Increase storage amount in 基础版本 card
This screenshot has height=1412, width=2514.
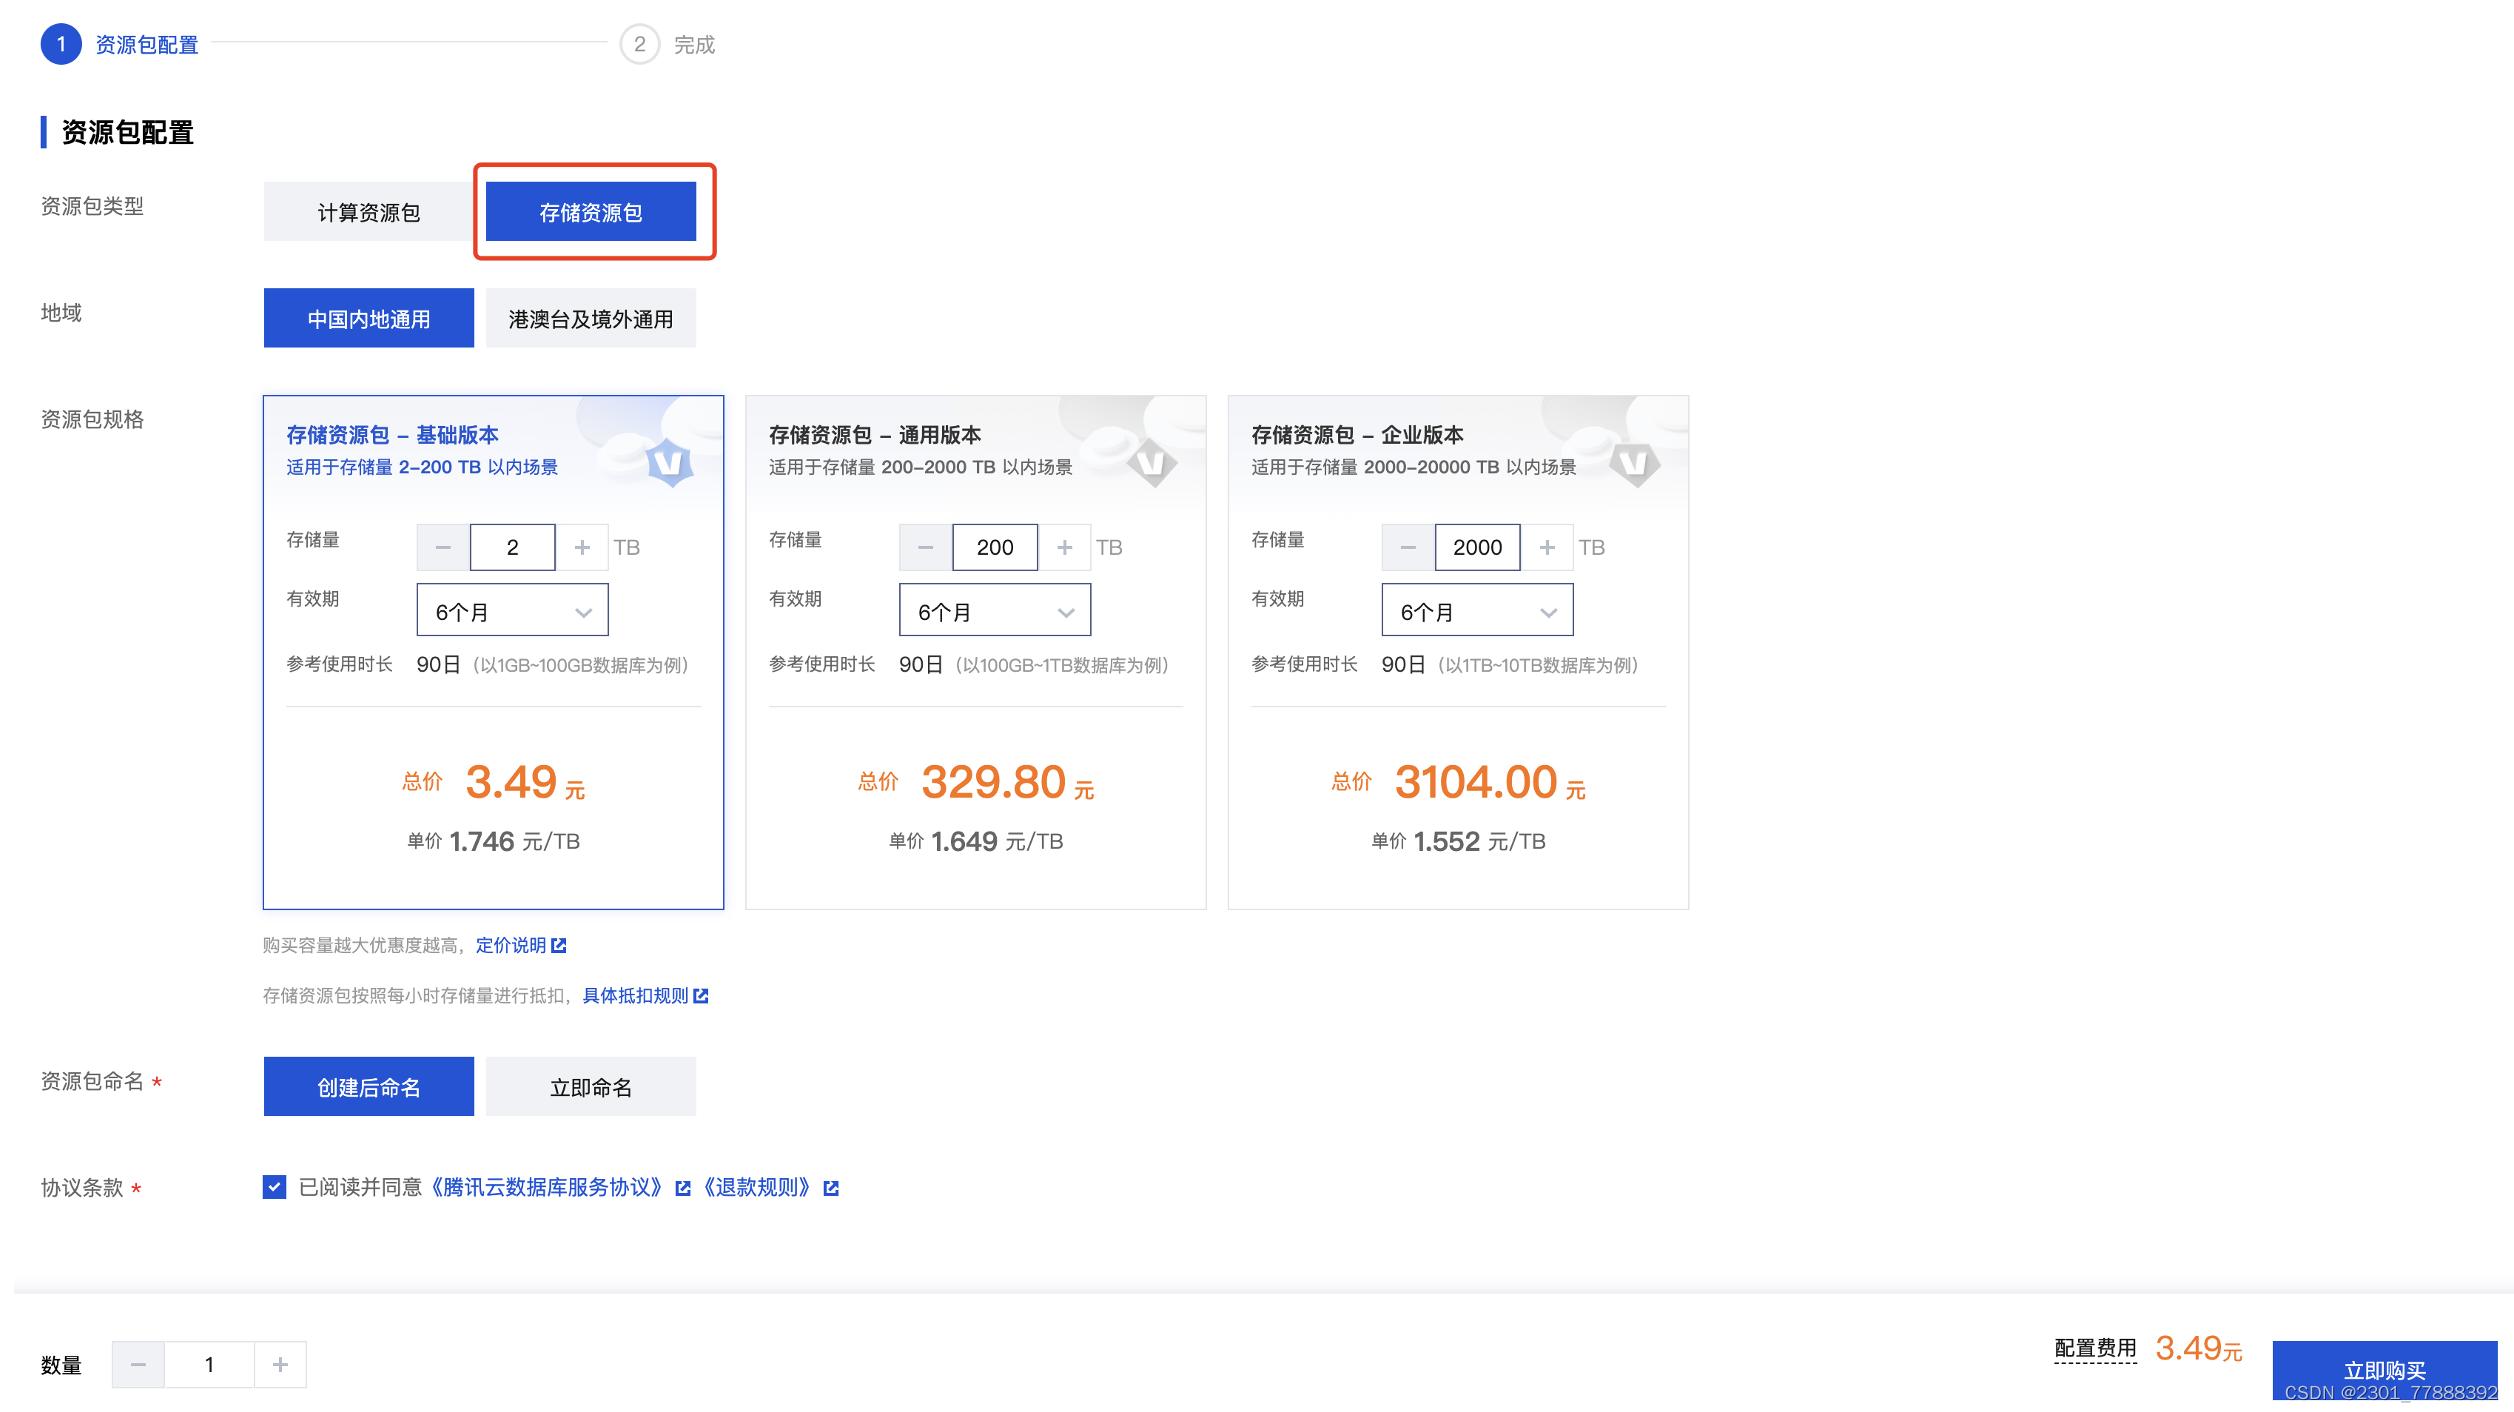pos(582,547)
